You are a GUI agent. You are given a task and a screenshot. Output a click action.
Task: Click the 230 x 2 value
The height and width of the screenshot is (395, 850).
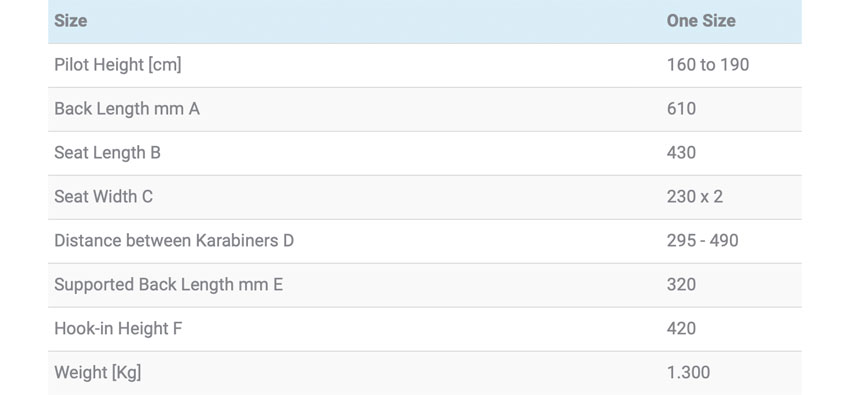click(x=695, y=197)
